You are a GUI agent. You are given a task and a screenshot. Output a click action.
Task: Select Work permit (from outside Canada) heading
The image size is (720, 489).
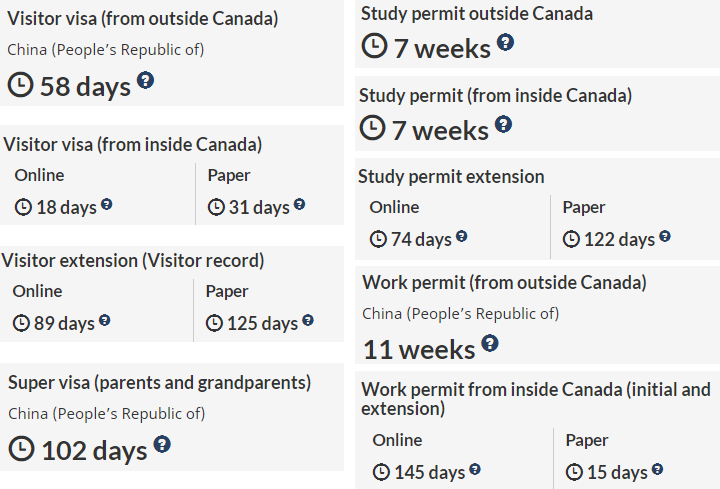click(x=504, y=282)
